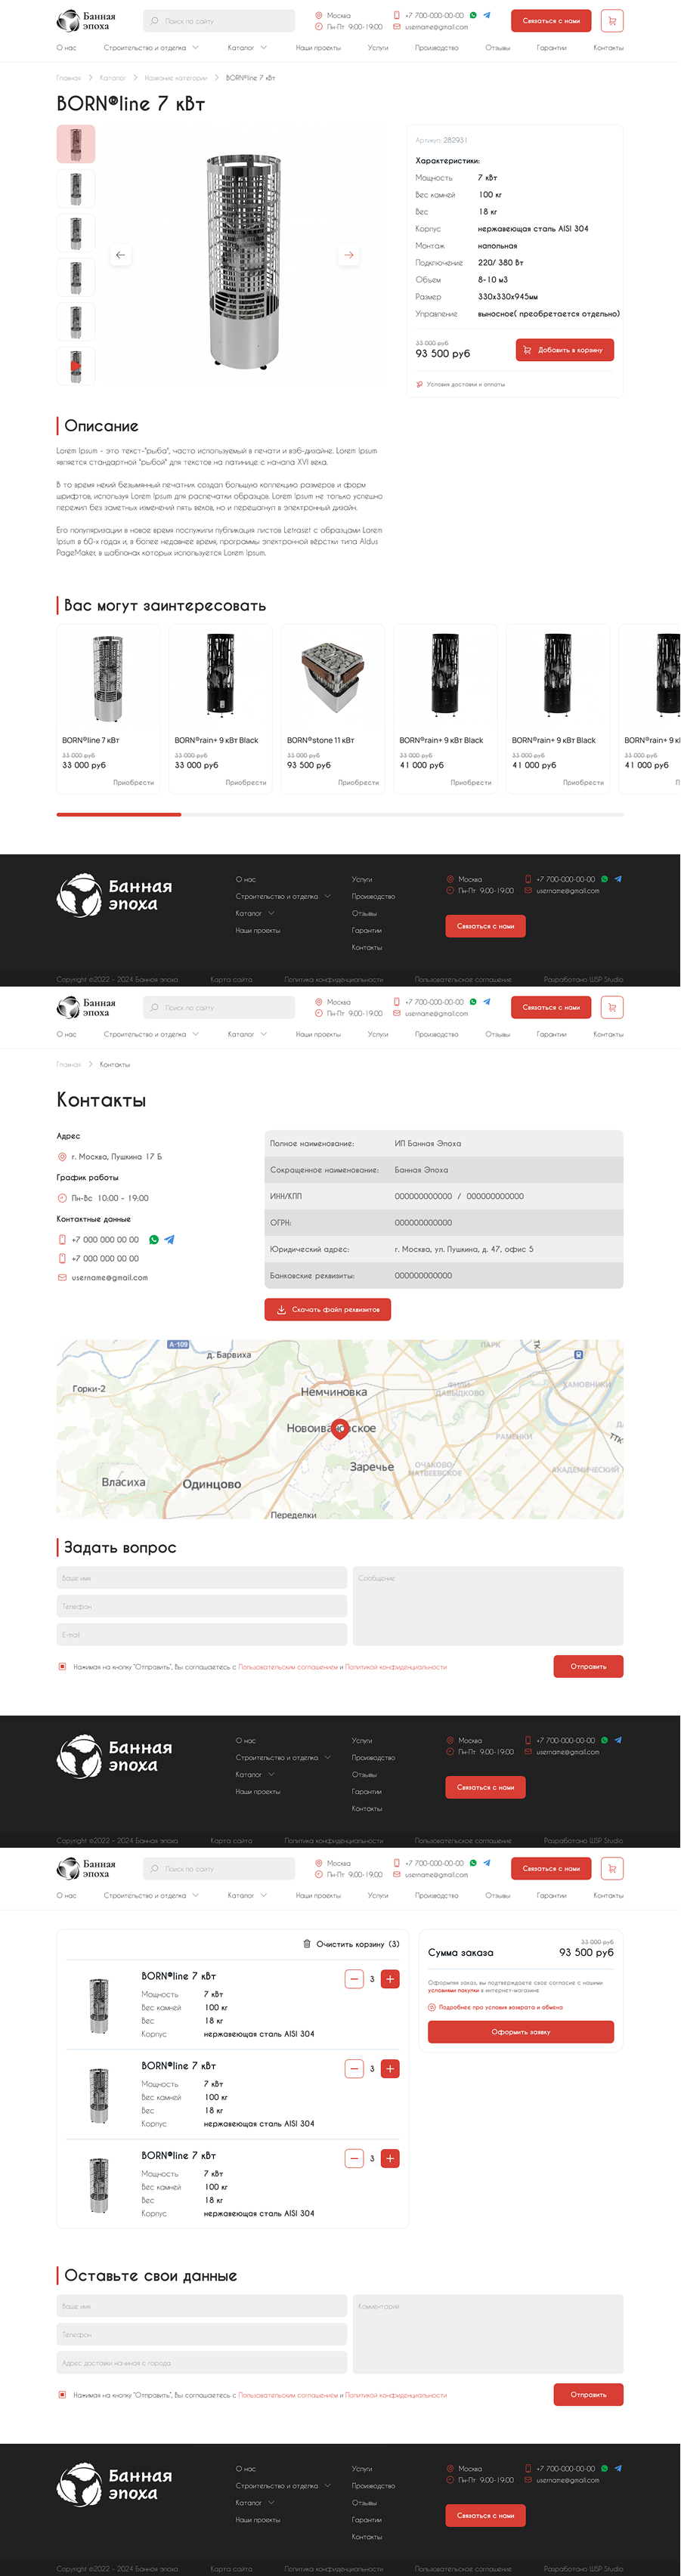This screenshot has width=681, height=2576.
Task: Click the Telegram icon in the cart page header
Action: [487, 1863]
